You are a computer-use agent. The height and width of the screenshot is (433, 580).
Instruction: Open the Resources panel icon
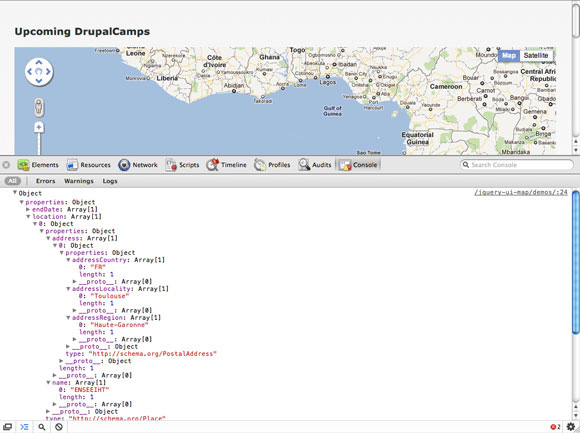(x=72, y=165)
